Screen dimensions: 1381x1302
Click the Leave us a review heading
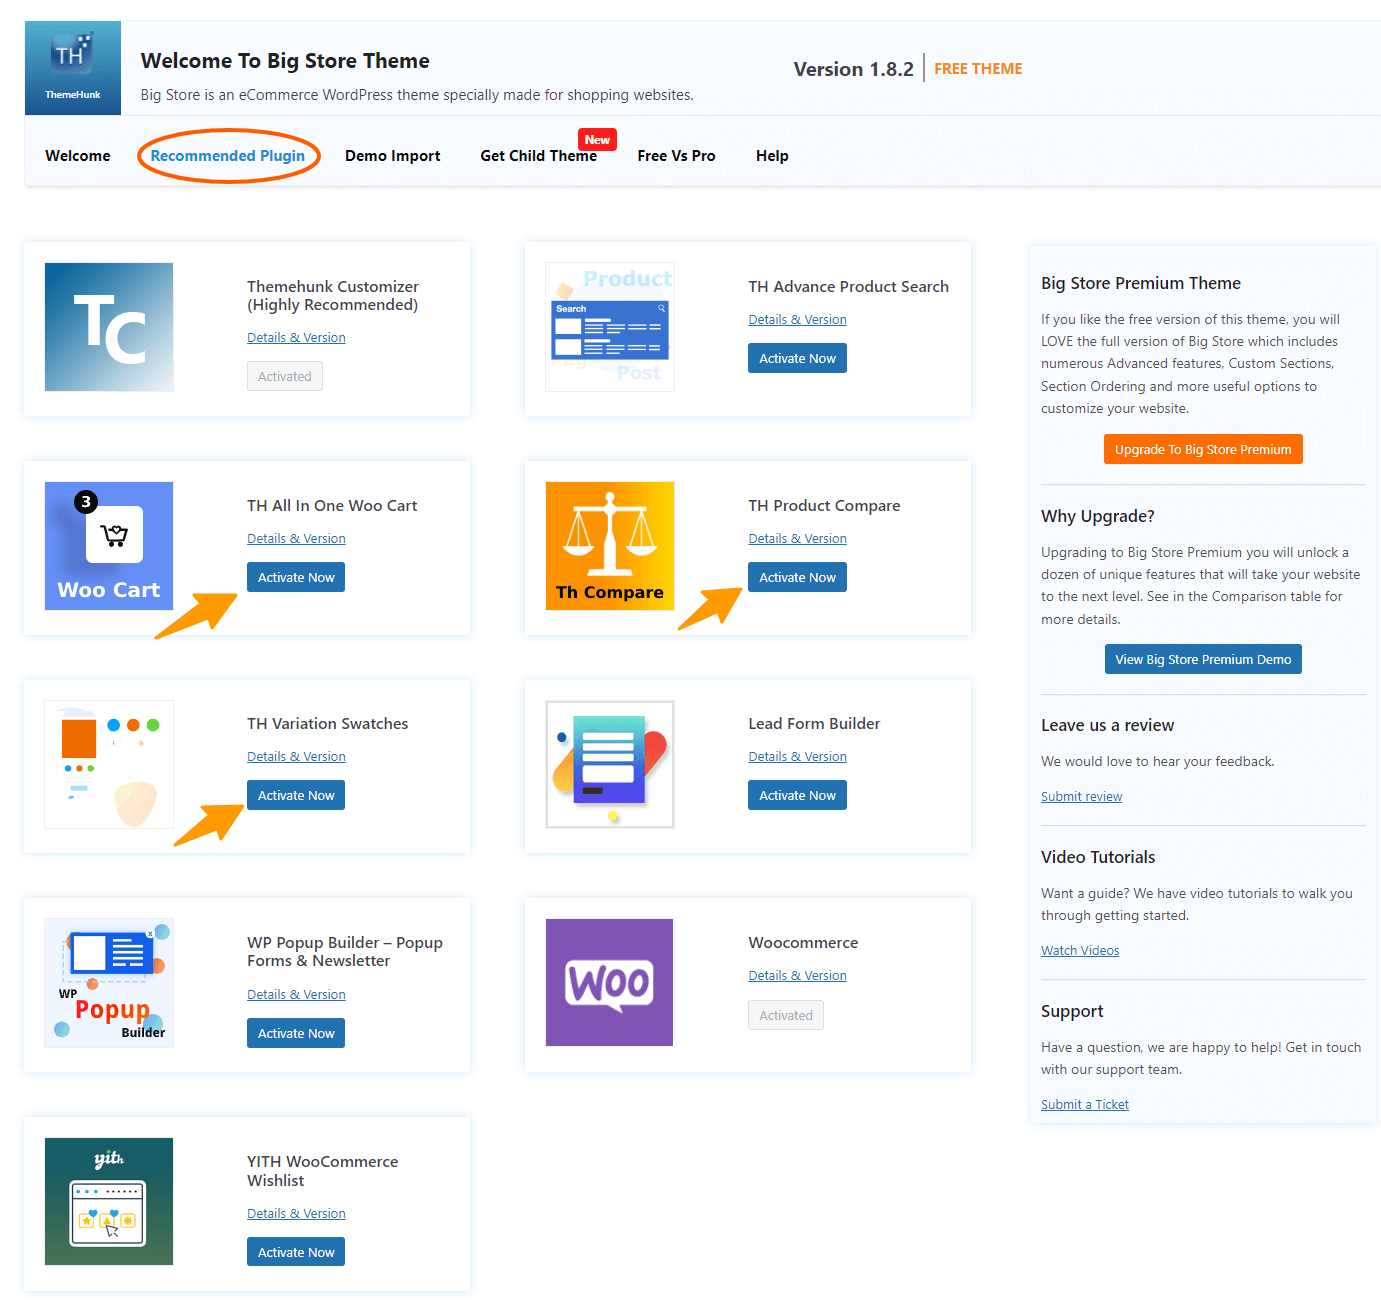(1107, 725)
